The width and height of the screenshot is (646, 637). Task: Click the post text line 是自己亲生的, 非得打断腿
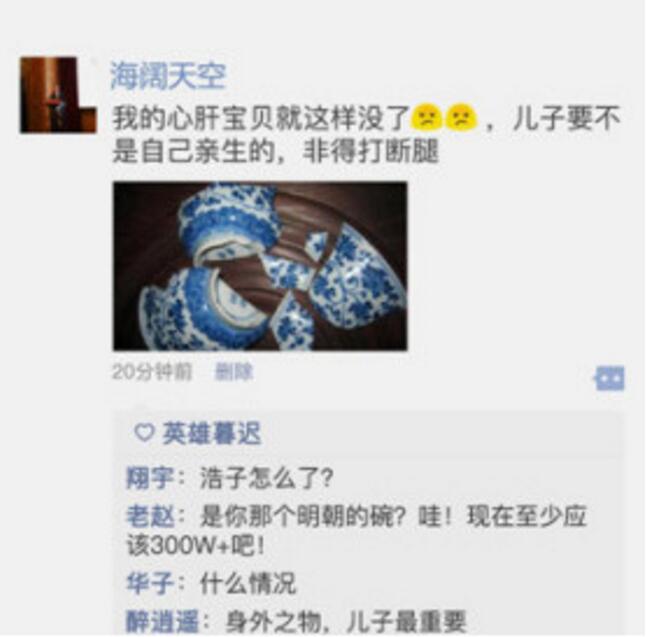pyautogui.click(x=275, y=152)
